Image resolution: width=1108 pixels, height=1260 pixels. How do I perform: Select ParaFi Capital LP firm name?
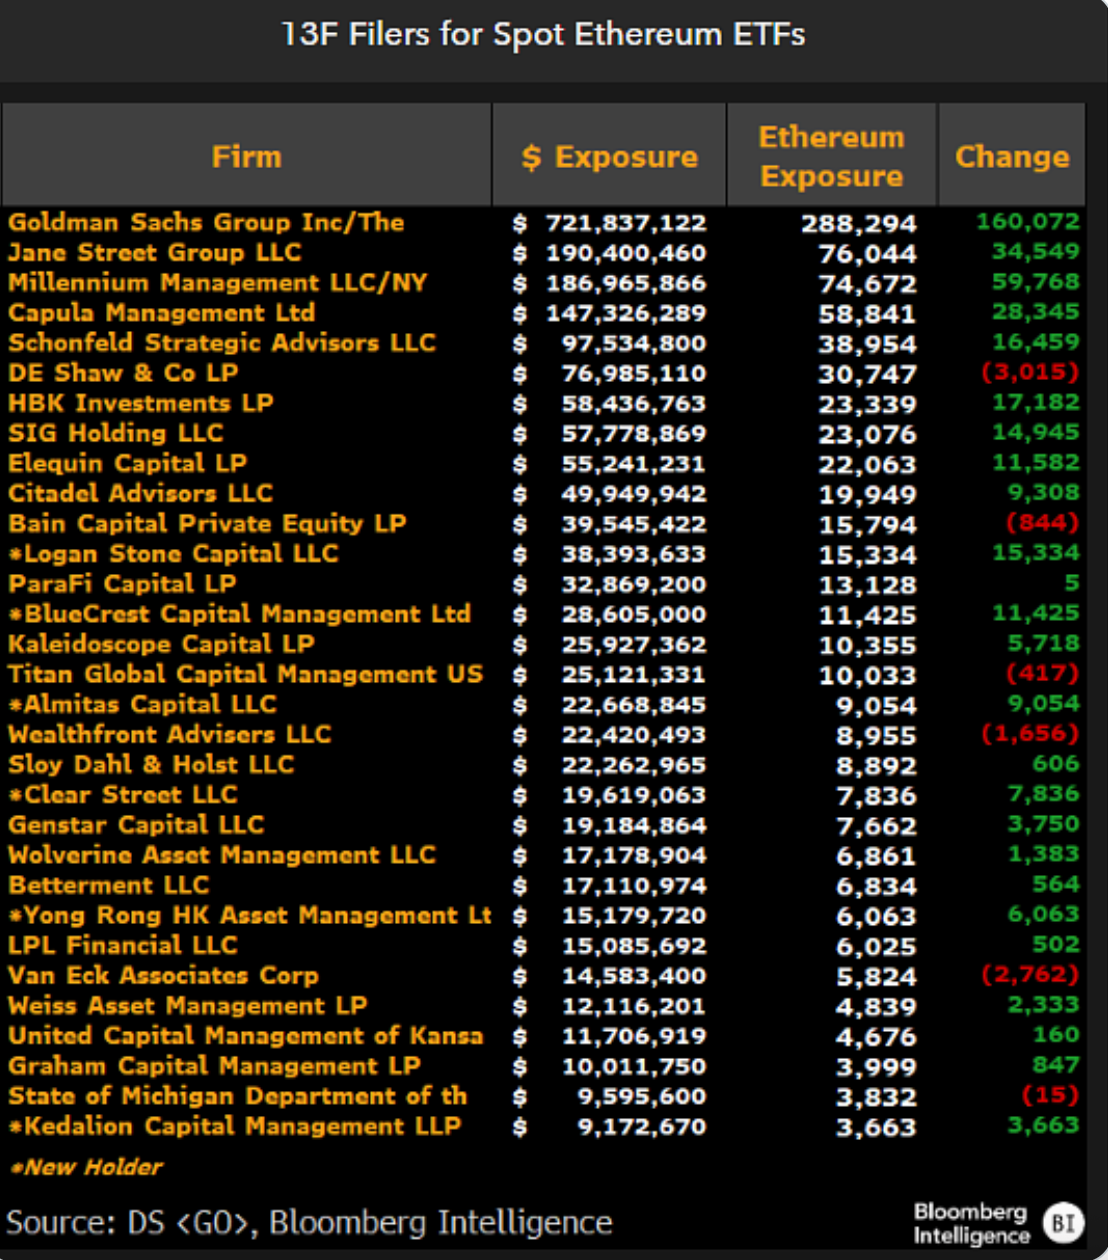122,583
